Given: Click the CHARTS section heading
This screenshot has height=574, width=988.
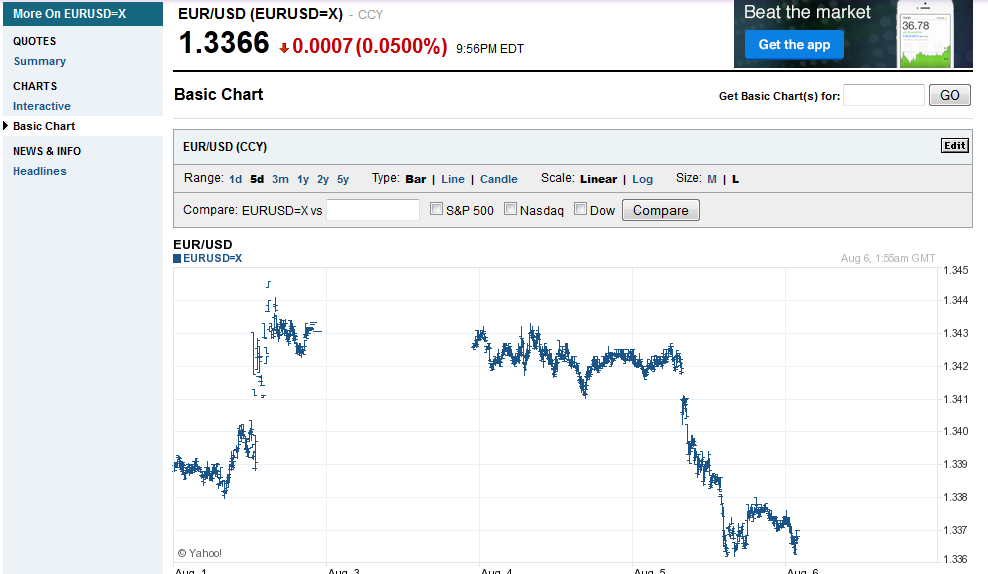Looking at the screenshot, I should (x=35, y=86).
